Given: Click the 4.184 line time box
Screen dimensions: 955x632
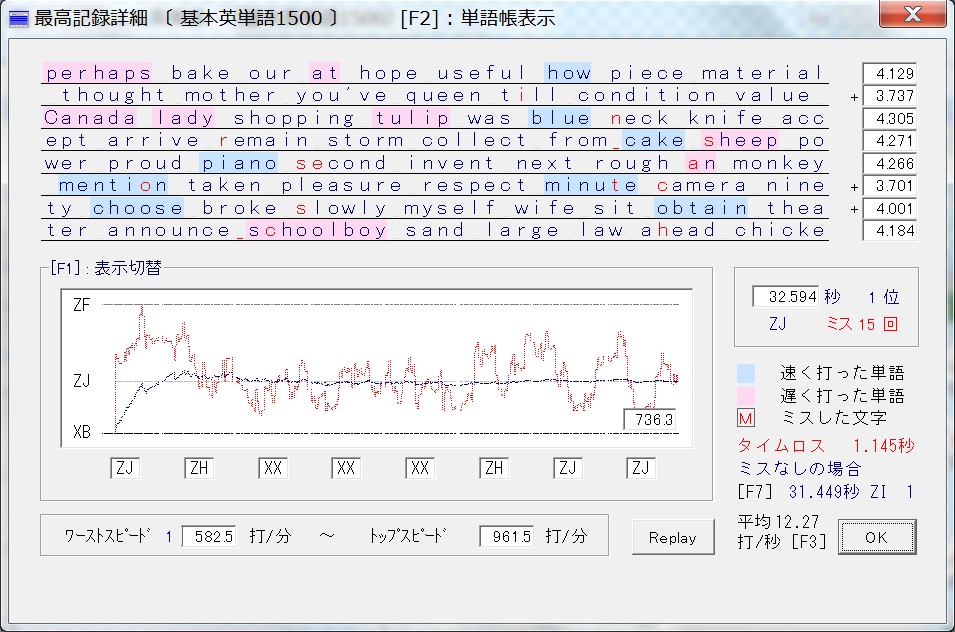Looking at the screenshot, I should point(889,231).
